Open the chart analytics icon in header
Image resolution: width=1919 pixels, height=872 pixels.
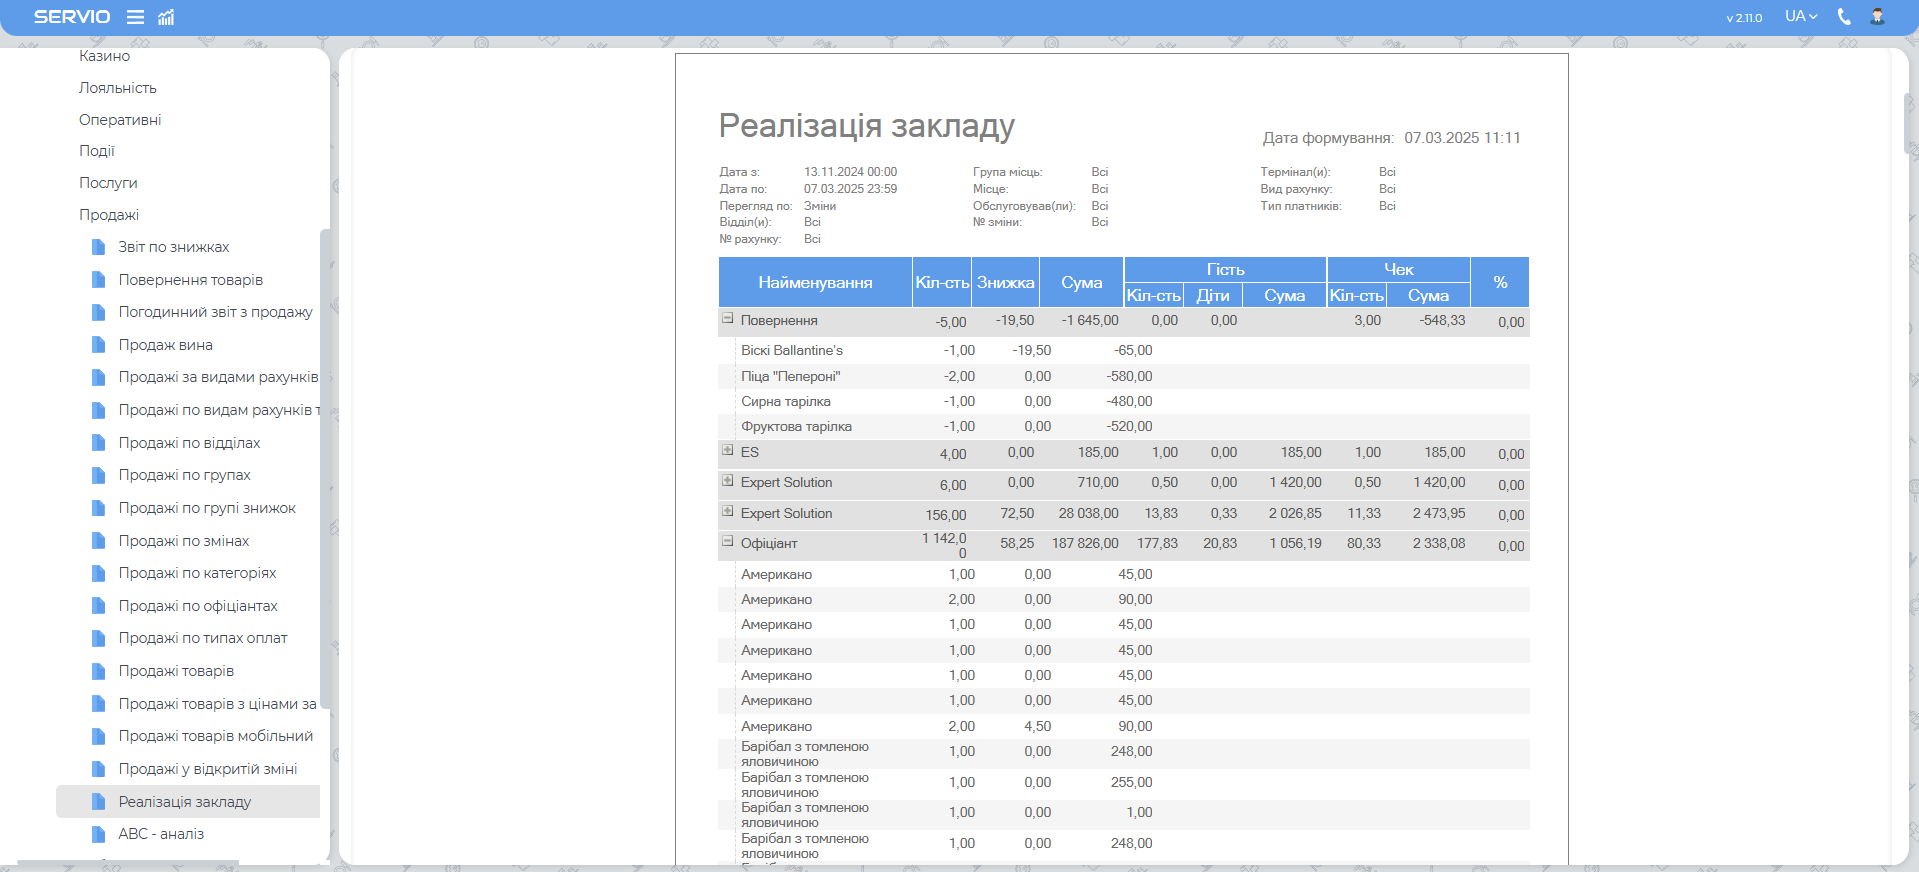pos(166,17)
